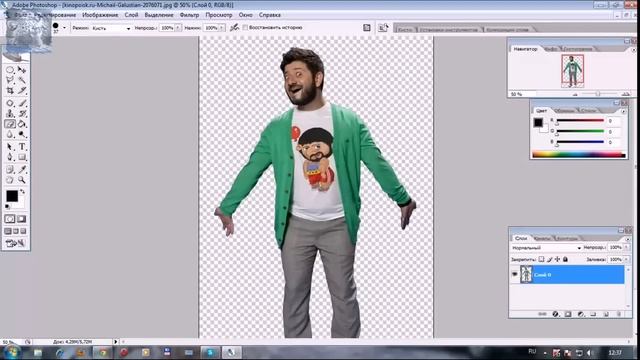Open foreground color swatch in toolbox
The image size is (640, 360).
tap(12, 196)
